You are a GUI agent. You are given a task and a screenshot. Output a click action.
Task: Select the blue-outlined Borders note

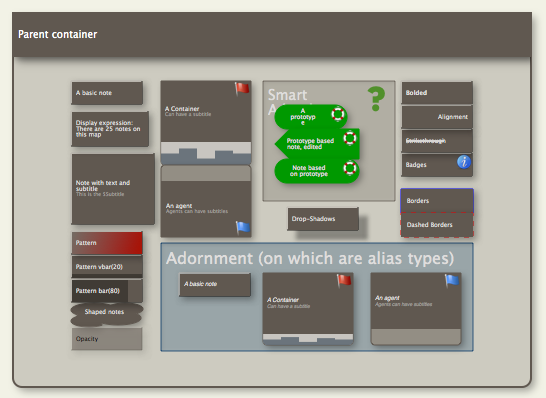437,201
